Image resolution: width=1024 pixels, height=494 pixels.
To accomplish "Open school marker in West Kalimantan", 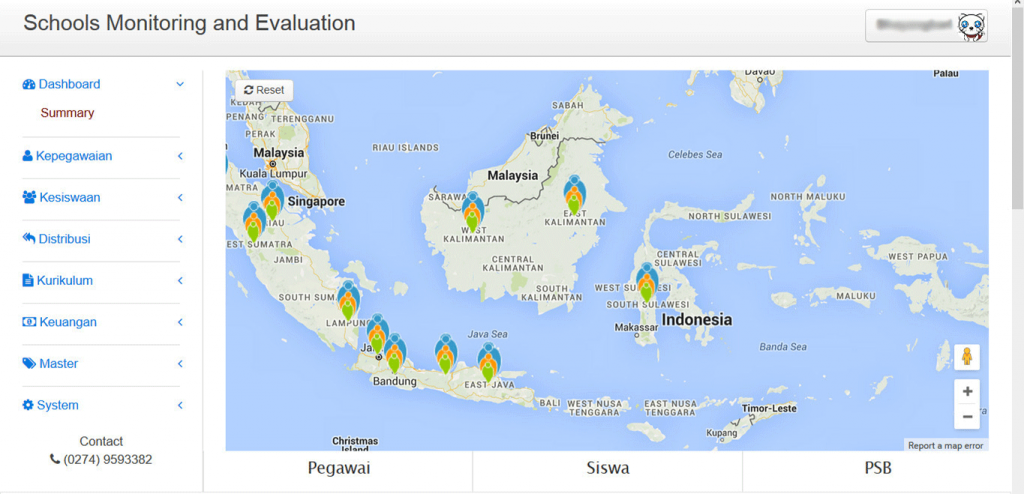I will [x=472, y=212].
